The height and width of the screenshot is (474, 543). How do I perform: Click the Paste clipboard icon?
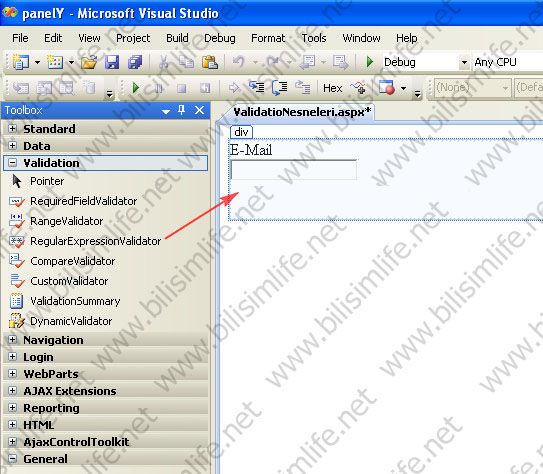point(210,62)
